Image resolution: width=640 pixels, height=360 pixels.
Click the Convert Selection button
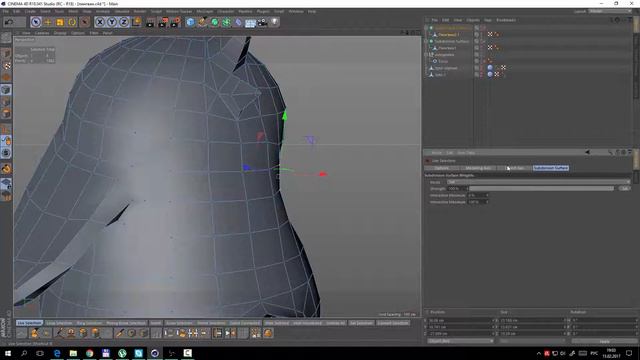pos(393,323)
